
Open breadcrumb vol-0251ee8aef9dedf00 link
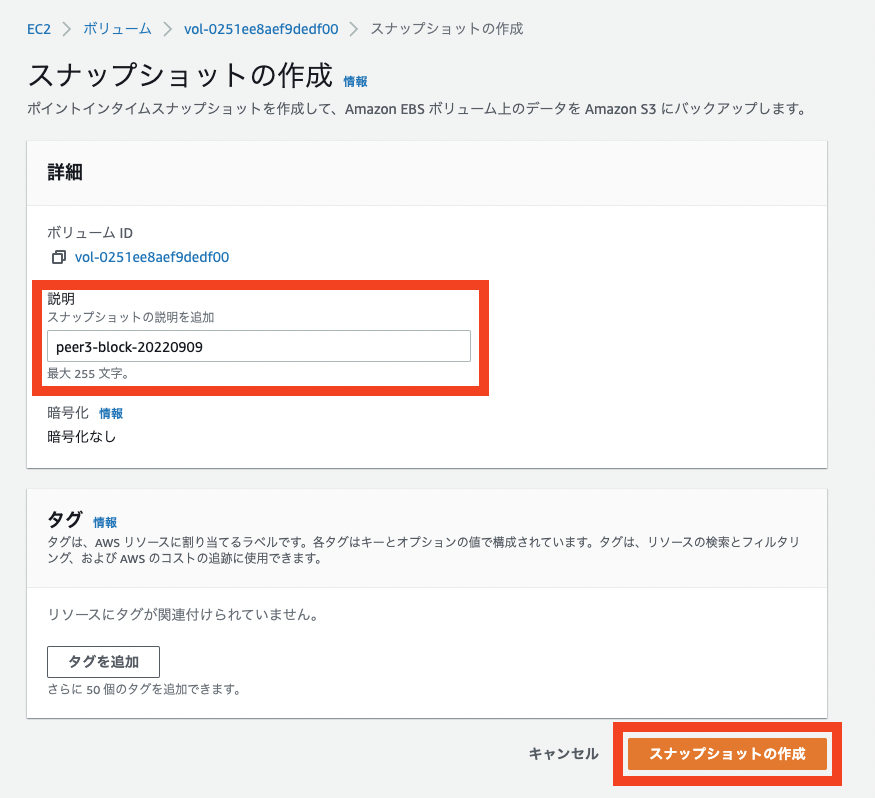pyautogui.click(x=261, y=29)
